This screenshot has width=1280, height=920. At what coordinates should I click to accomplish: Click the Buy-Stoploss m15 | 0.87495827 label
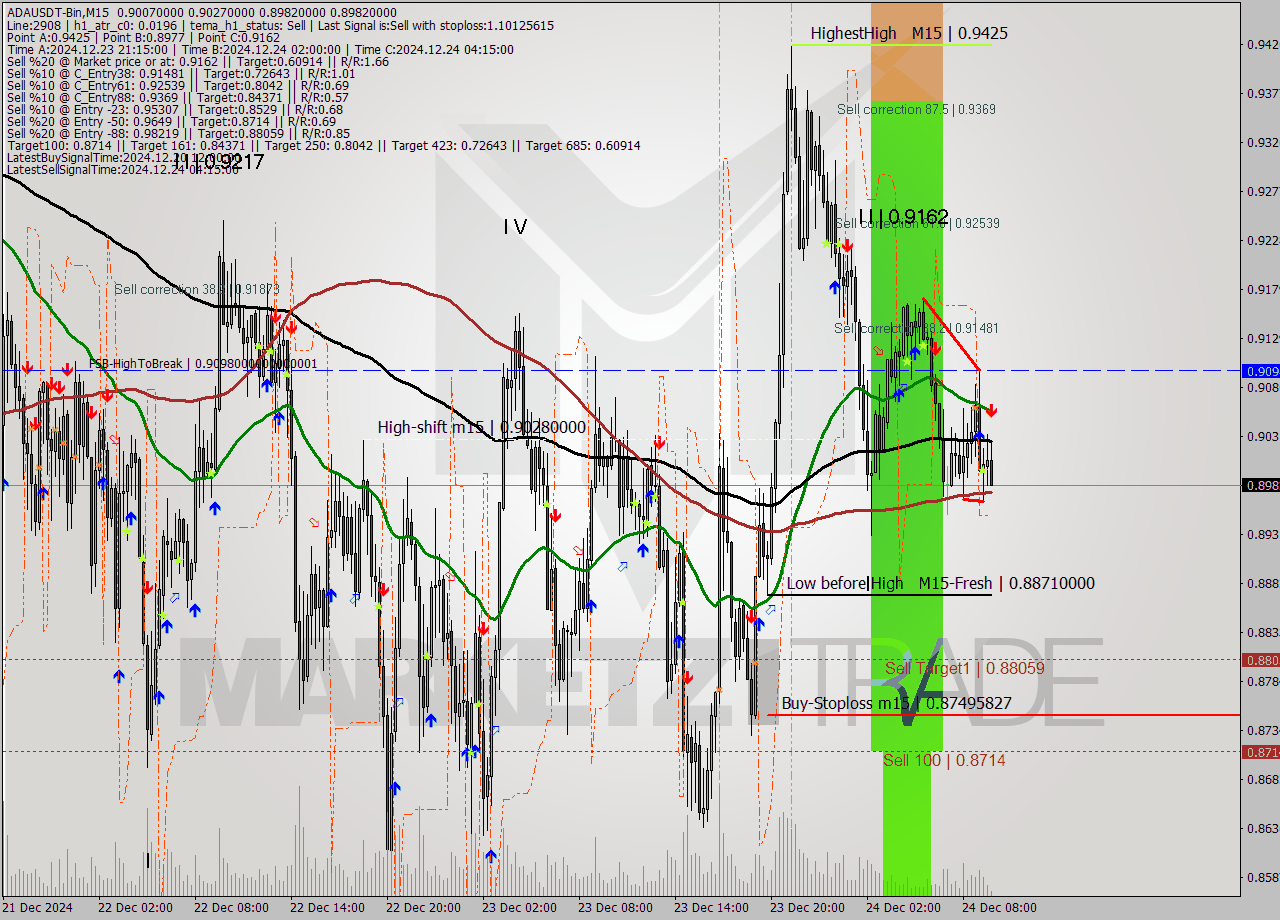coord(896,703)
